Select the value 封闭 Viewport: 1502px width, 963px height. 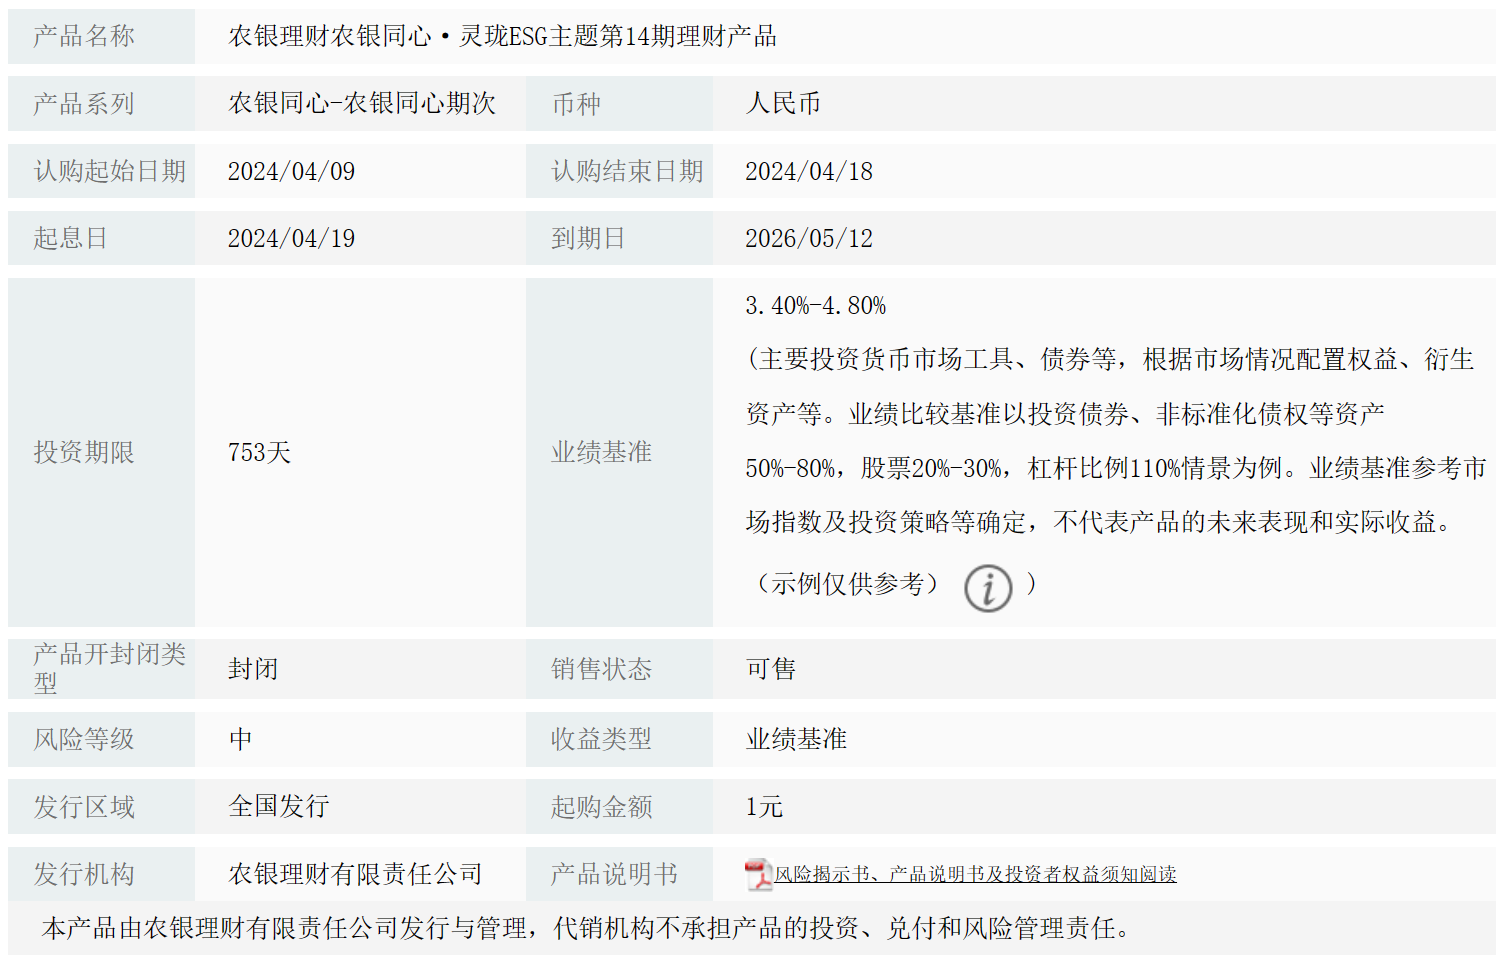(253, 669)
